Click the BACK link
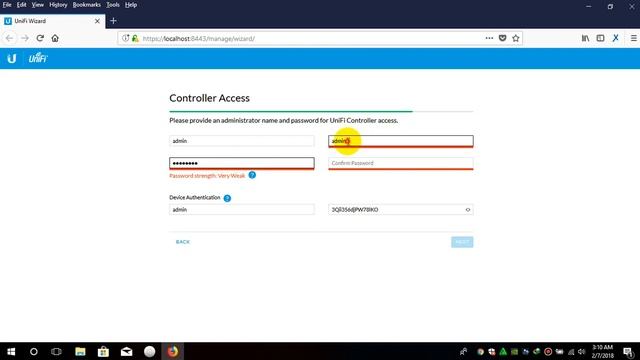Image resolution: width=640 pixels, height=360 pixels. point(183,242)
